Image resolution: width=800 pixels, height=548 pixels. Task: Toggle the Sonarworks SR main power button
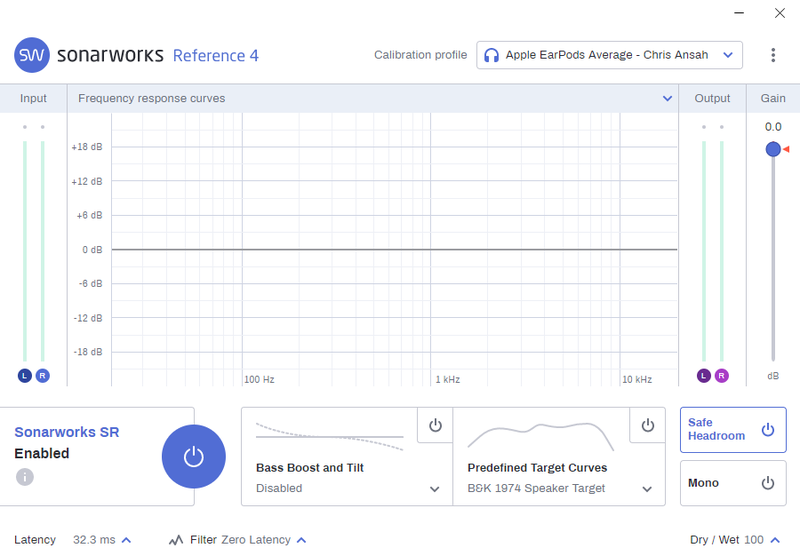tap(194, 457)
